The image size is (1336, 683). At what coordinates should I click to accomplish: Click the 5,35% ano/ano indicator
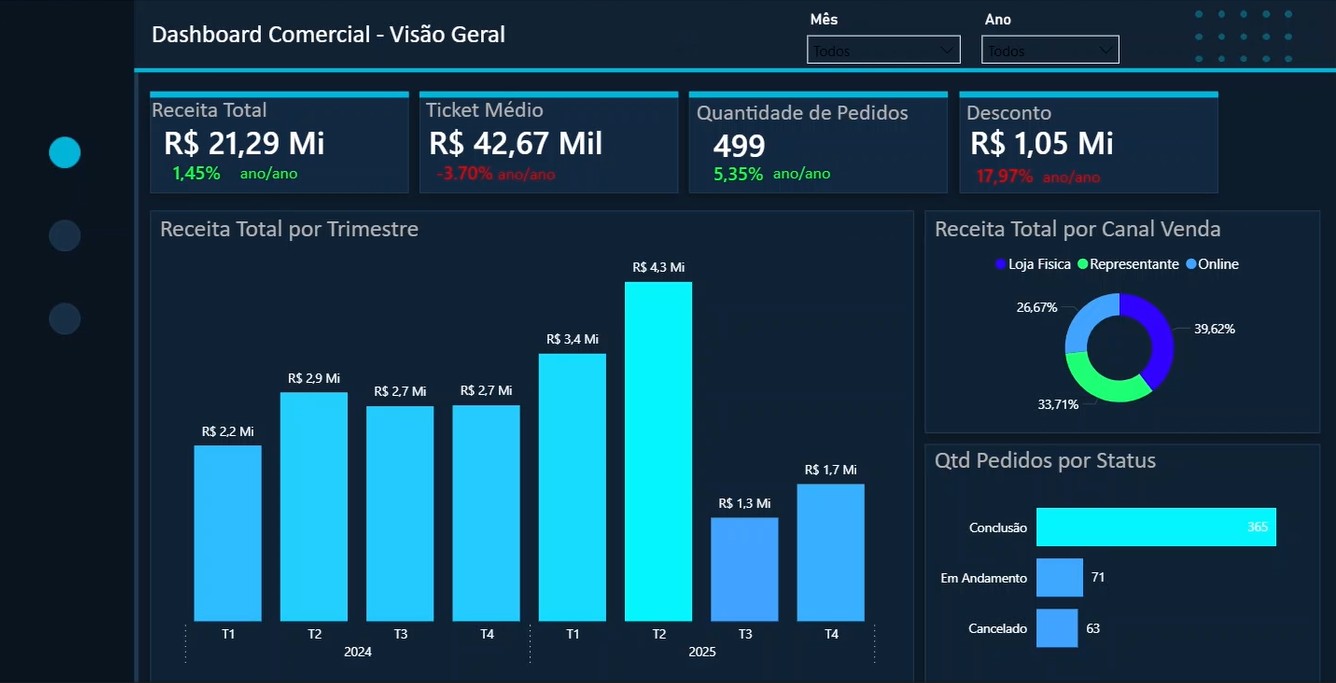click(772, 174)
